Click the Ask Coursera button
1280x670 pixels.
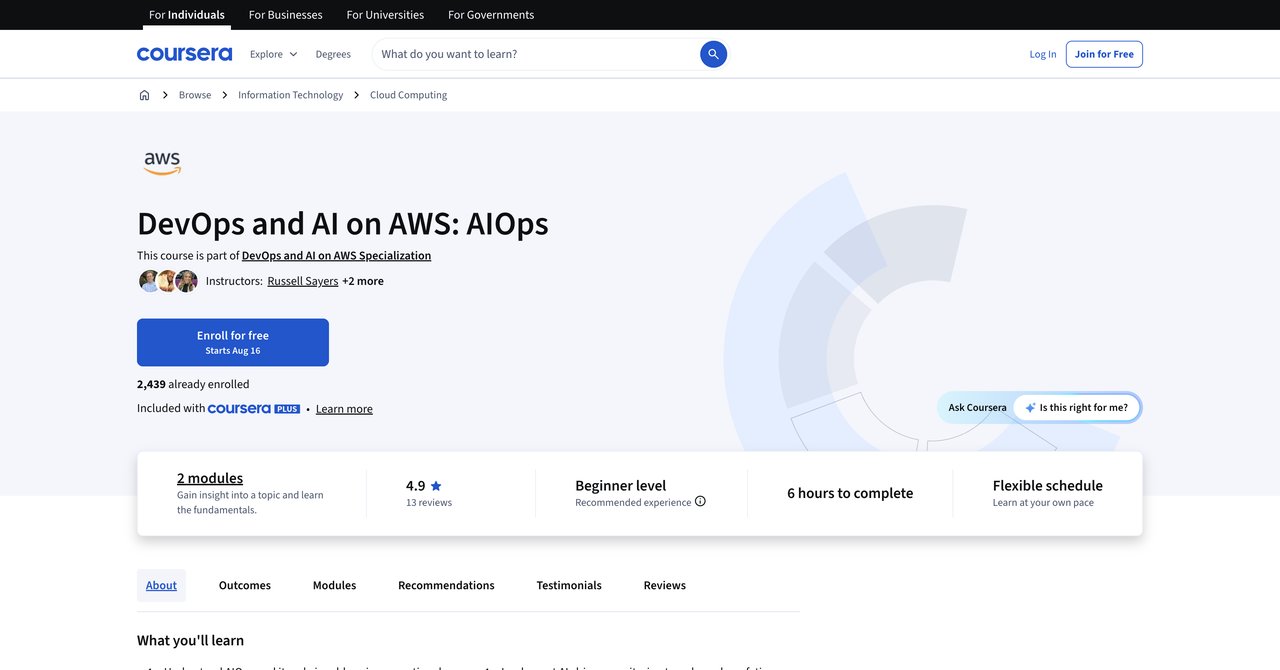coord(977,408)
